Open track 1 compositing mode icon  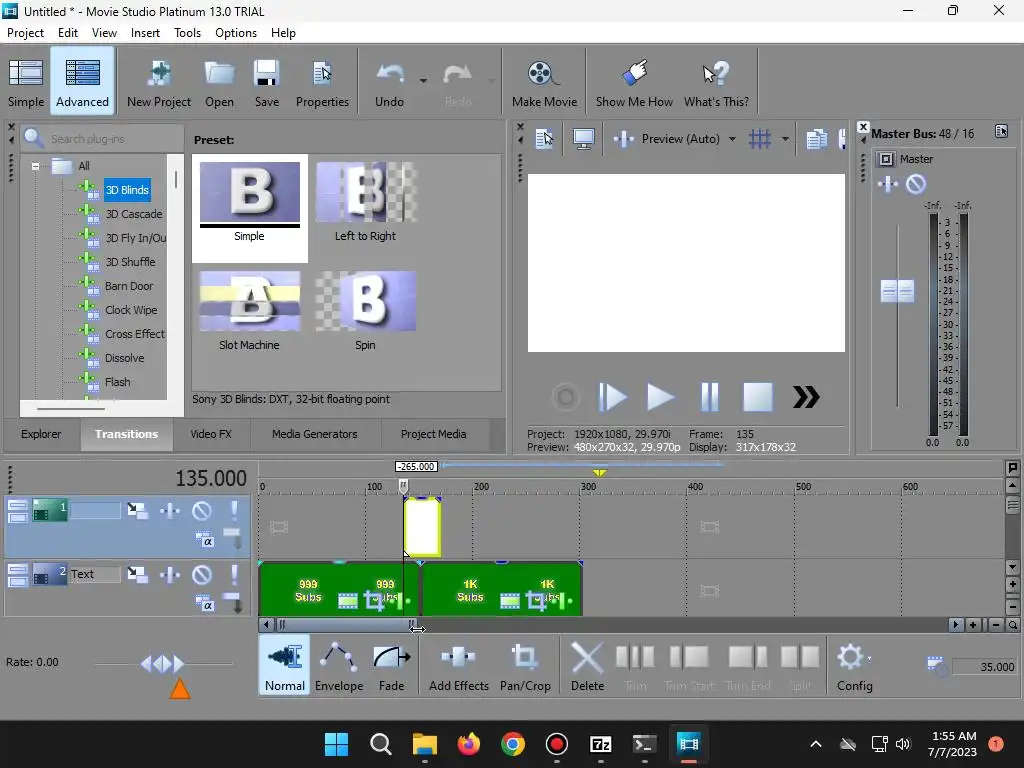[x=204, y=540]
